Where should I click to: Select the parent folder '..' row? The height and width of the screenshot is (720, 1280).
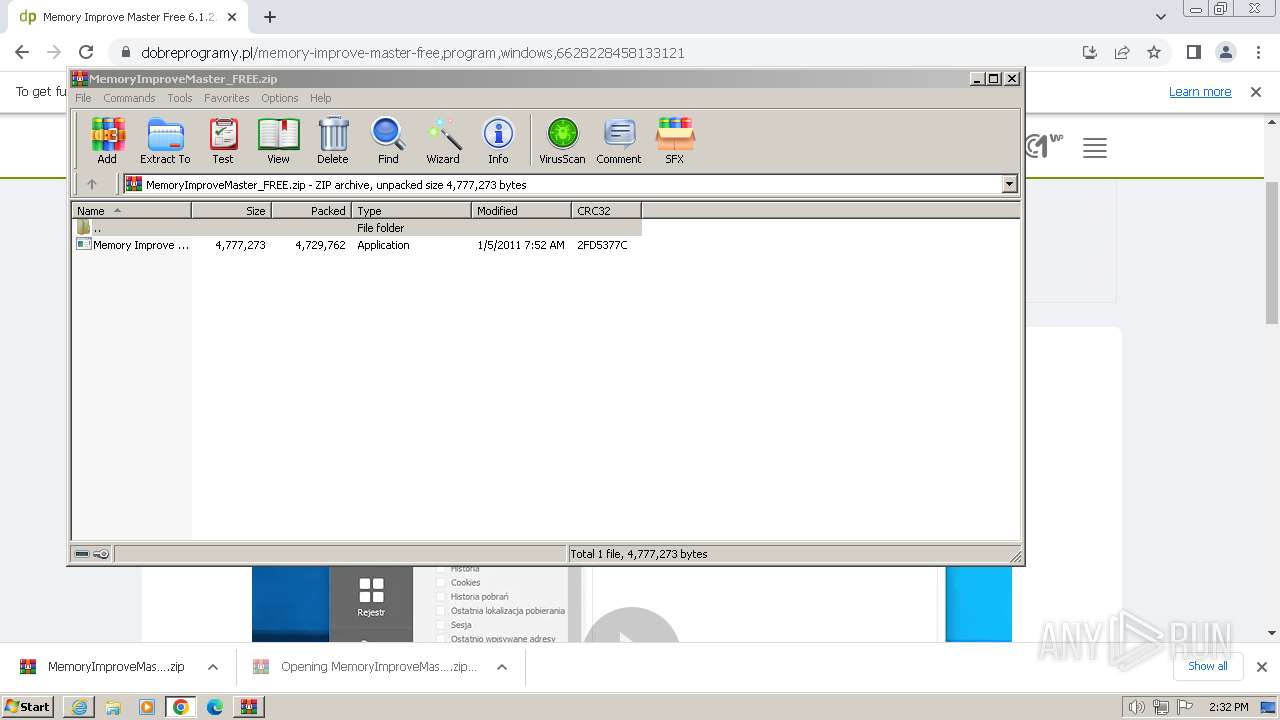[x=357, y=228]
